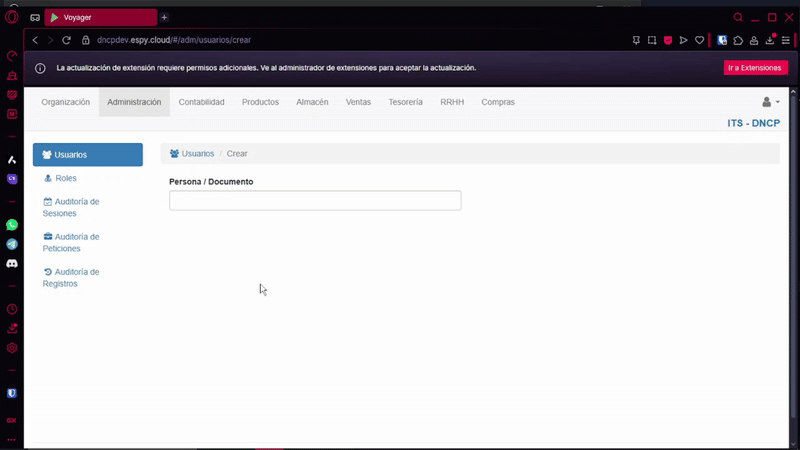800x450 pixels.
Task: Open the downloads icon in toolbar
Action: click(x=770, y=40)
